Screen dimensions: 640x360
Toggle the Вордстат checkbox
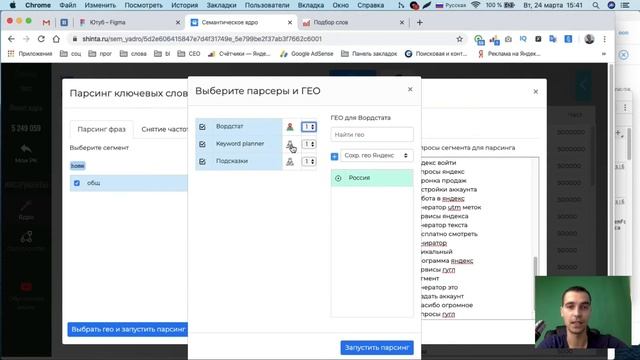(202, 127)
